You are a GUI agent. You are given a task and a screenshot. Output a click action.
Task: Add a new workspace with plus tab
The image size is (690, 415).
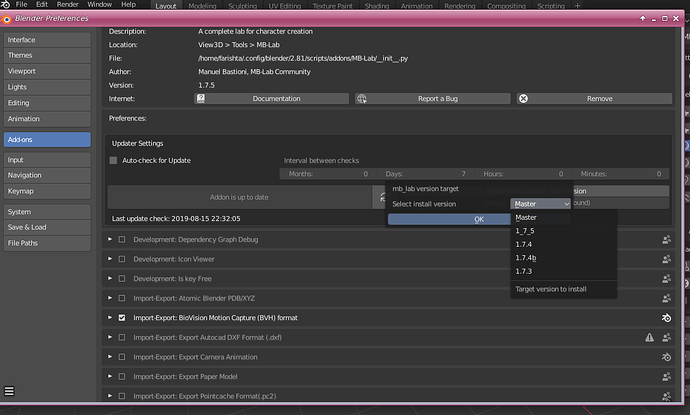pos(577,6)
